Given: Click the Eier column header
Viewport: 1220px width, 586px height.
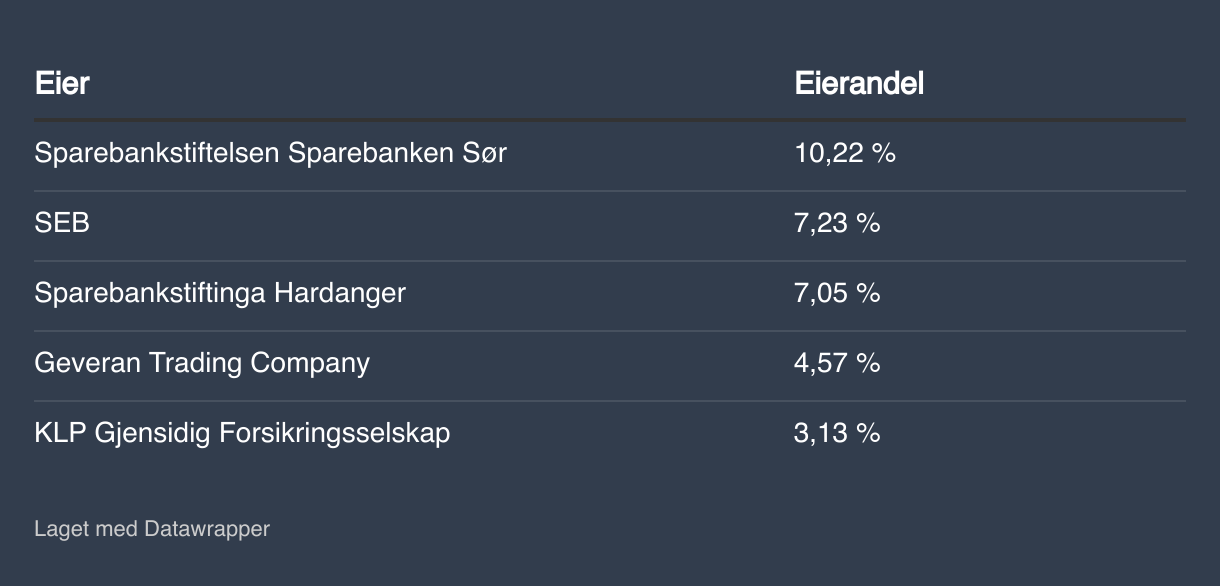Looking at the screenshot, I should coord(62,84).
